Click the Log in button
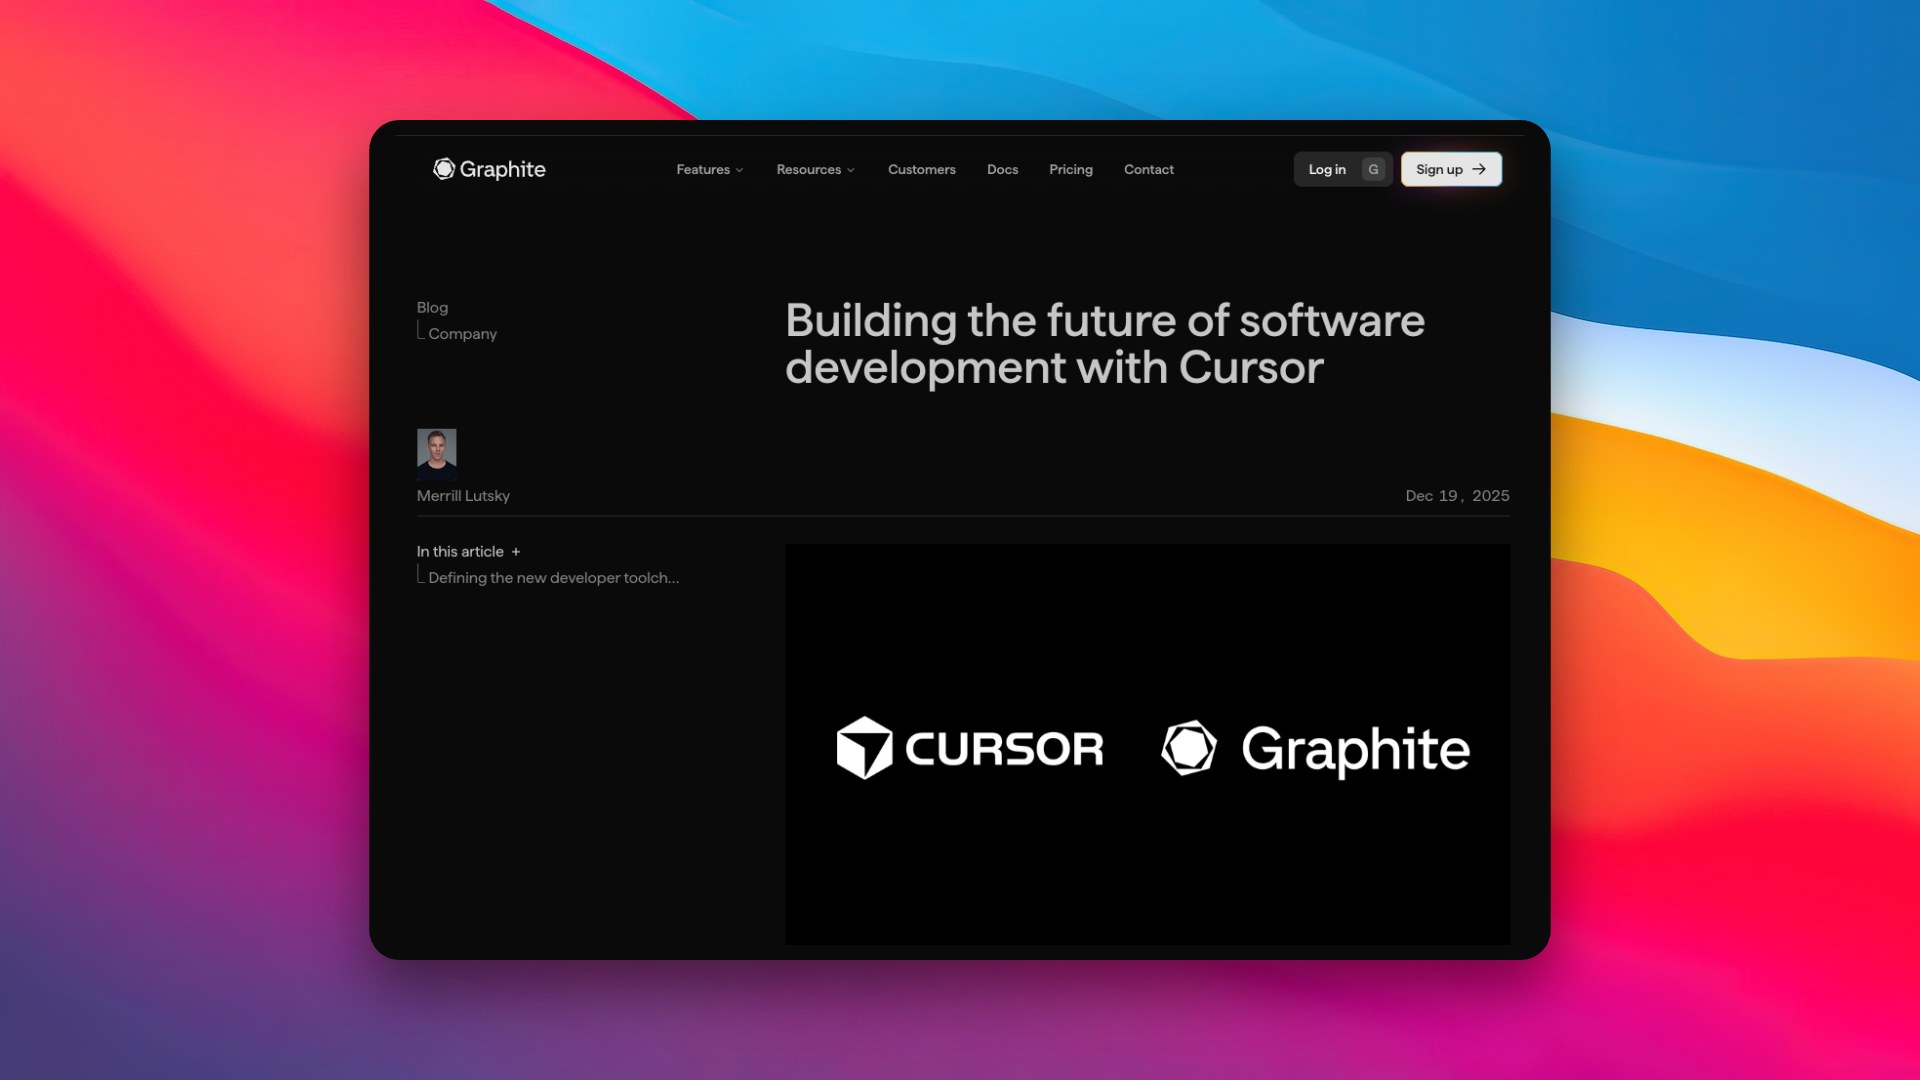The width and height of the screenshot is (1920, 1080). 1342,169
